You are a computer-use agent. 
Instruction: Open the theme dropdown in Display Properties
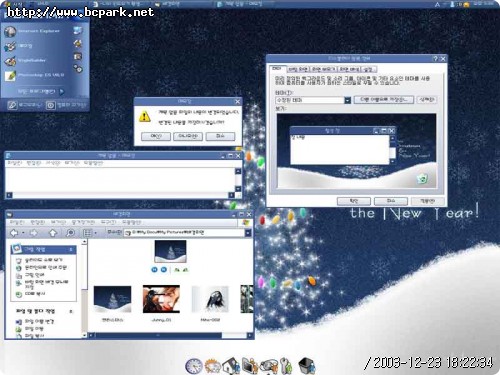[x=348, y=100]
